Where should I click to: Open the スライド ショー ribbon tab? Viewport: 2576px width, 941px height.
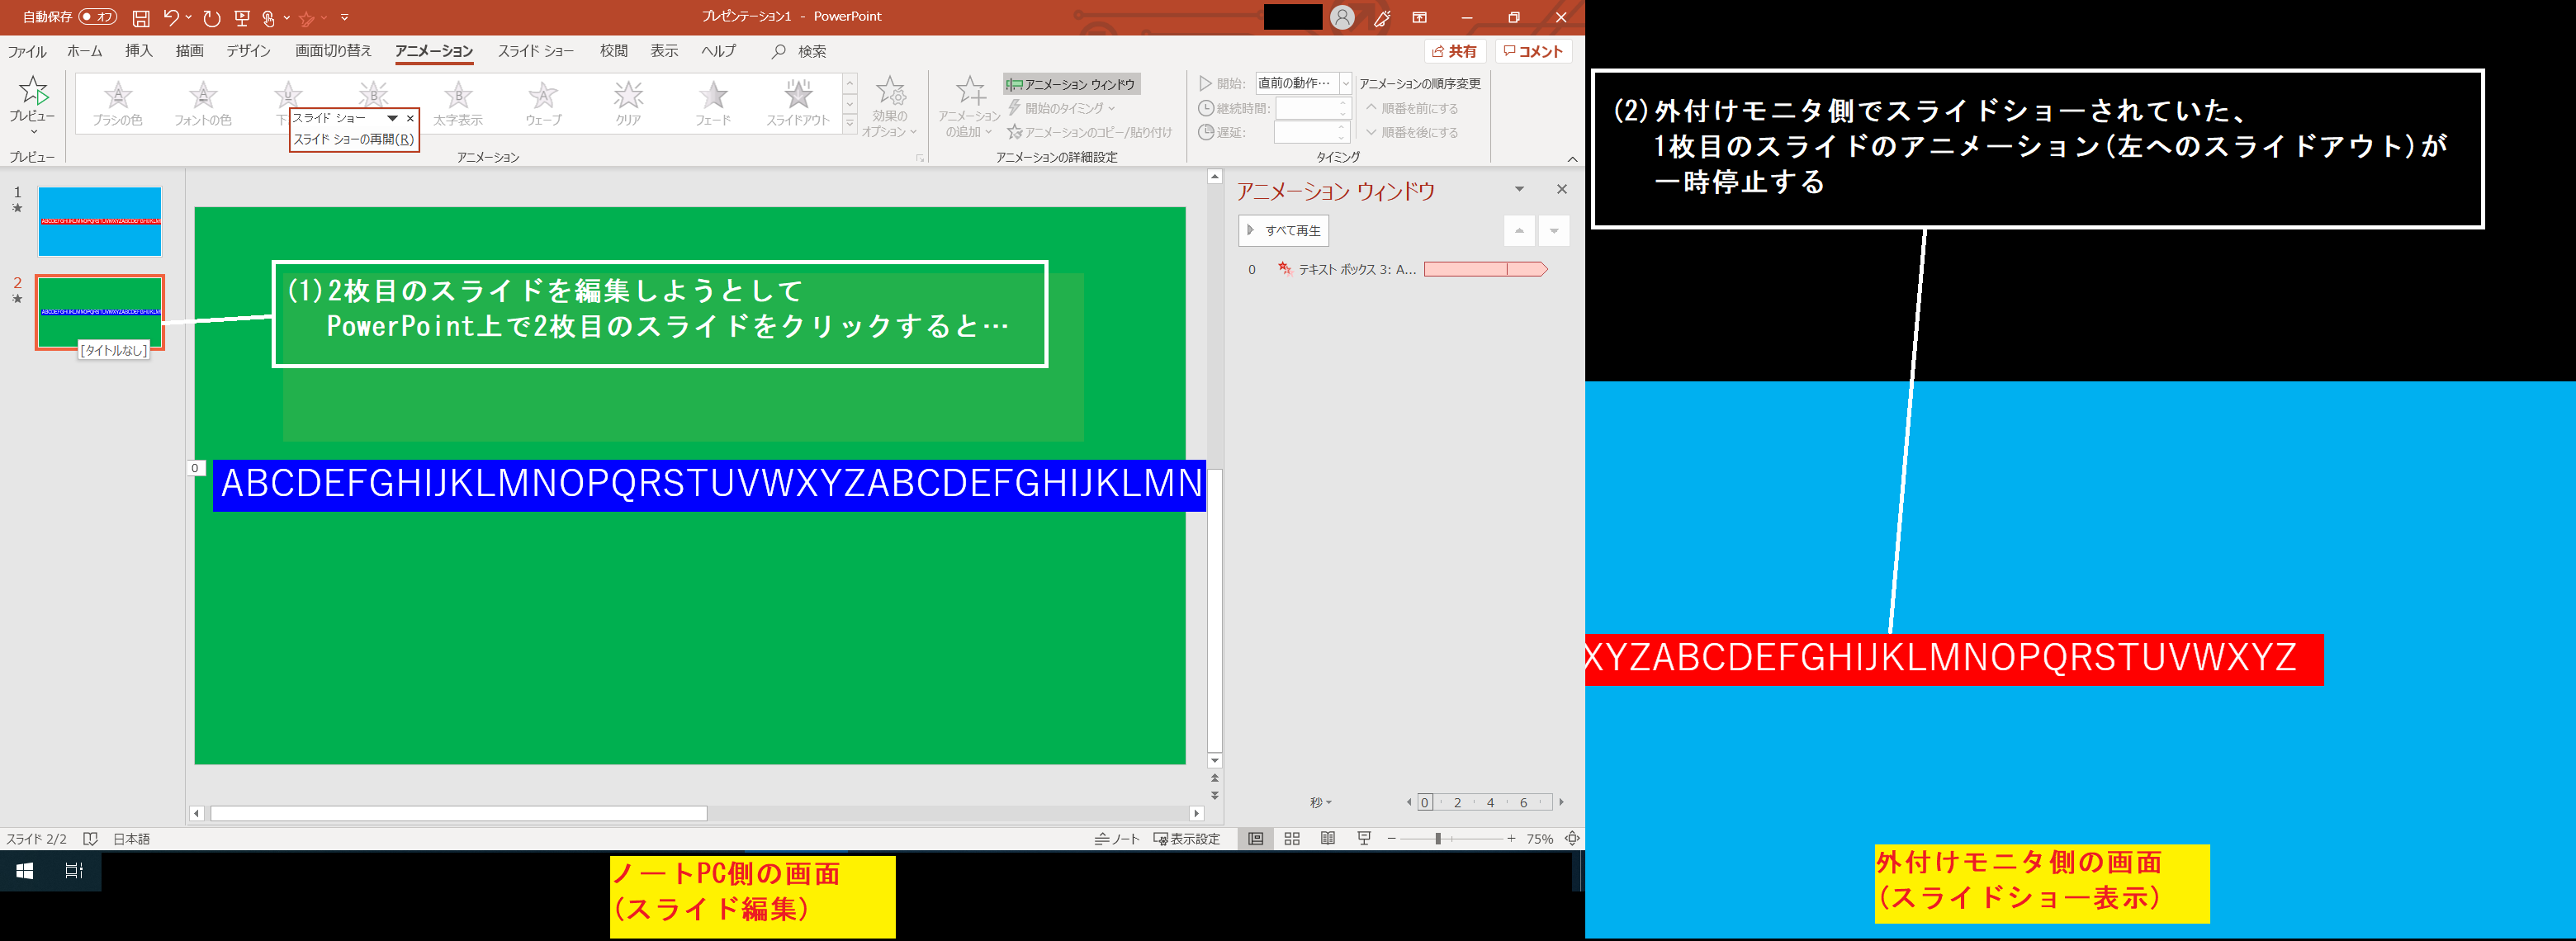536,51
